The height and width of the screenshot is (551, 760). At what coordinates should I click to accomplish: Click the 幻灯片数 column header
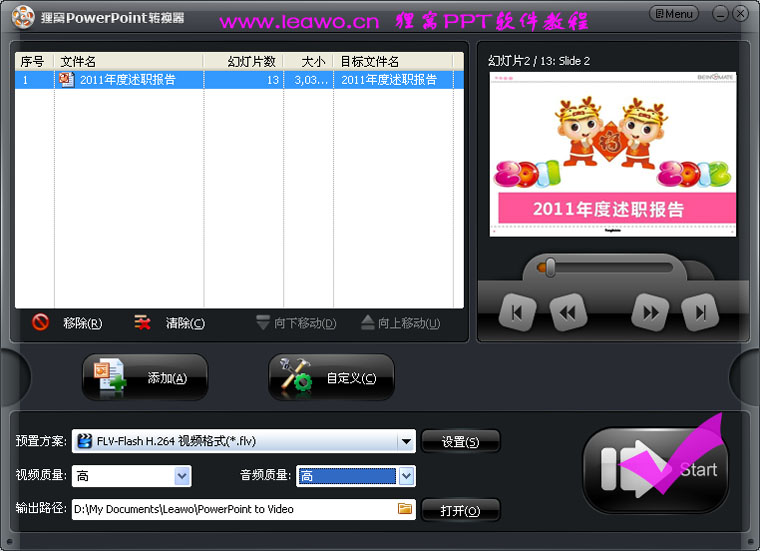click(x=243, y=62)
